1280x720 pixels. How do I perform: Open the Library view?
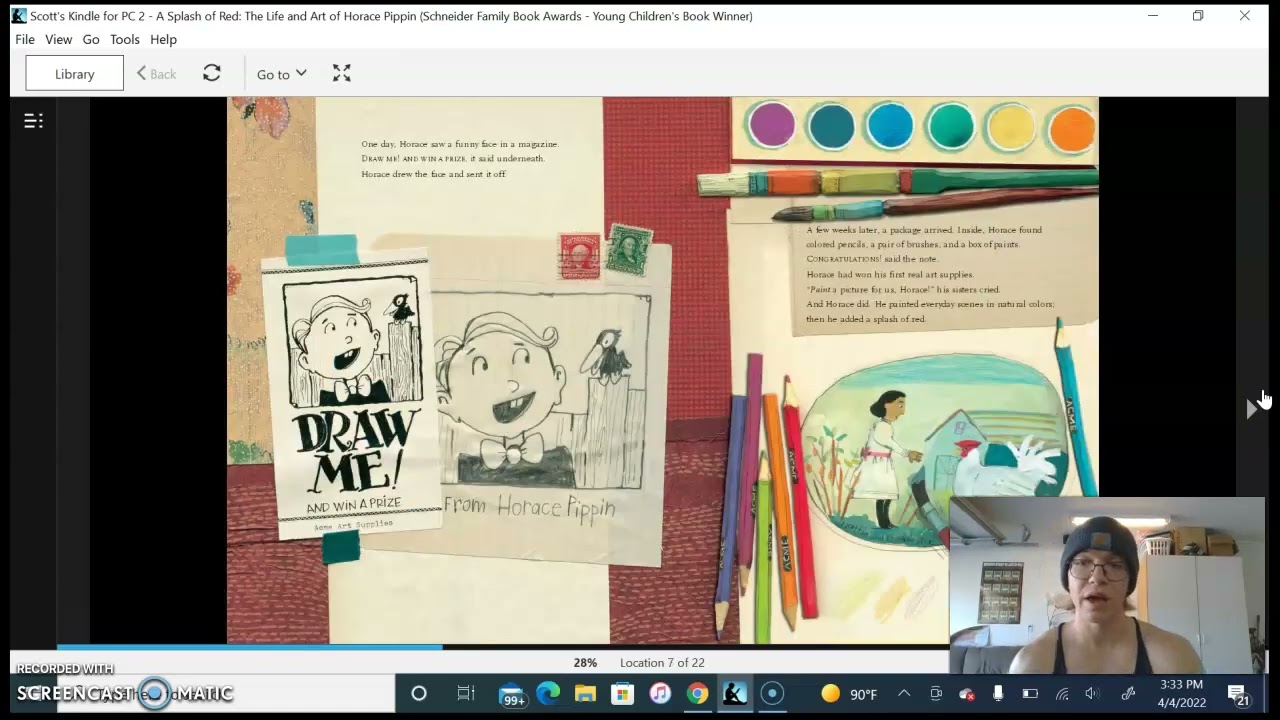click(x=75, y=74)
